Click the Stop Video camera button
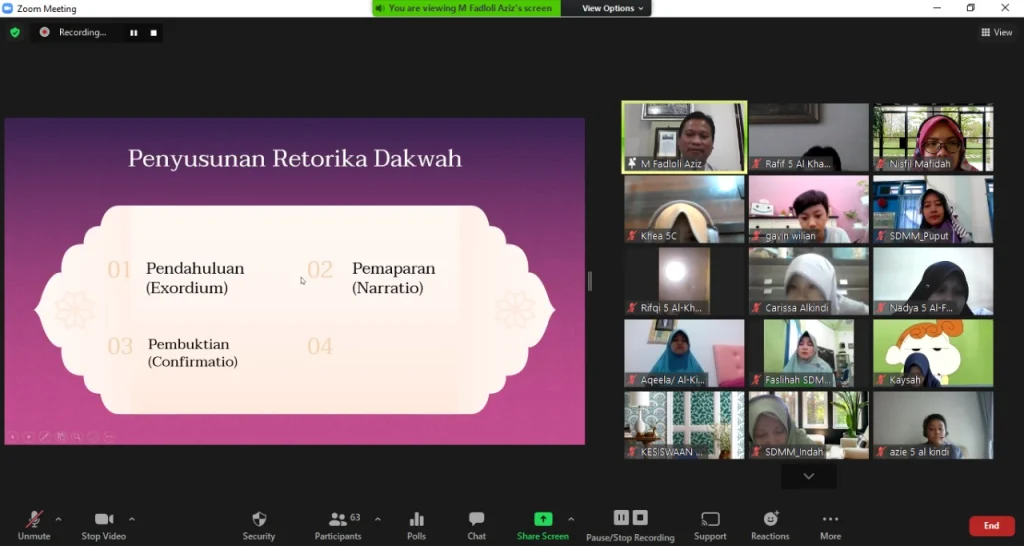This screenshot has width=1024, height=546. click(103, 519)
